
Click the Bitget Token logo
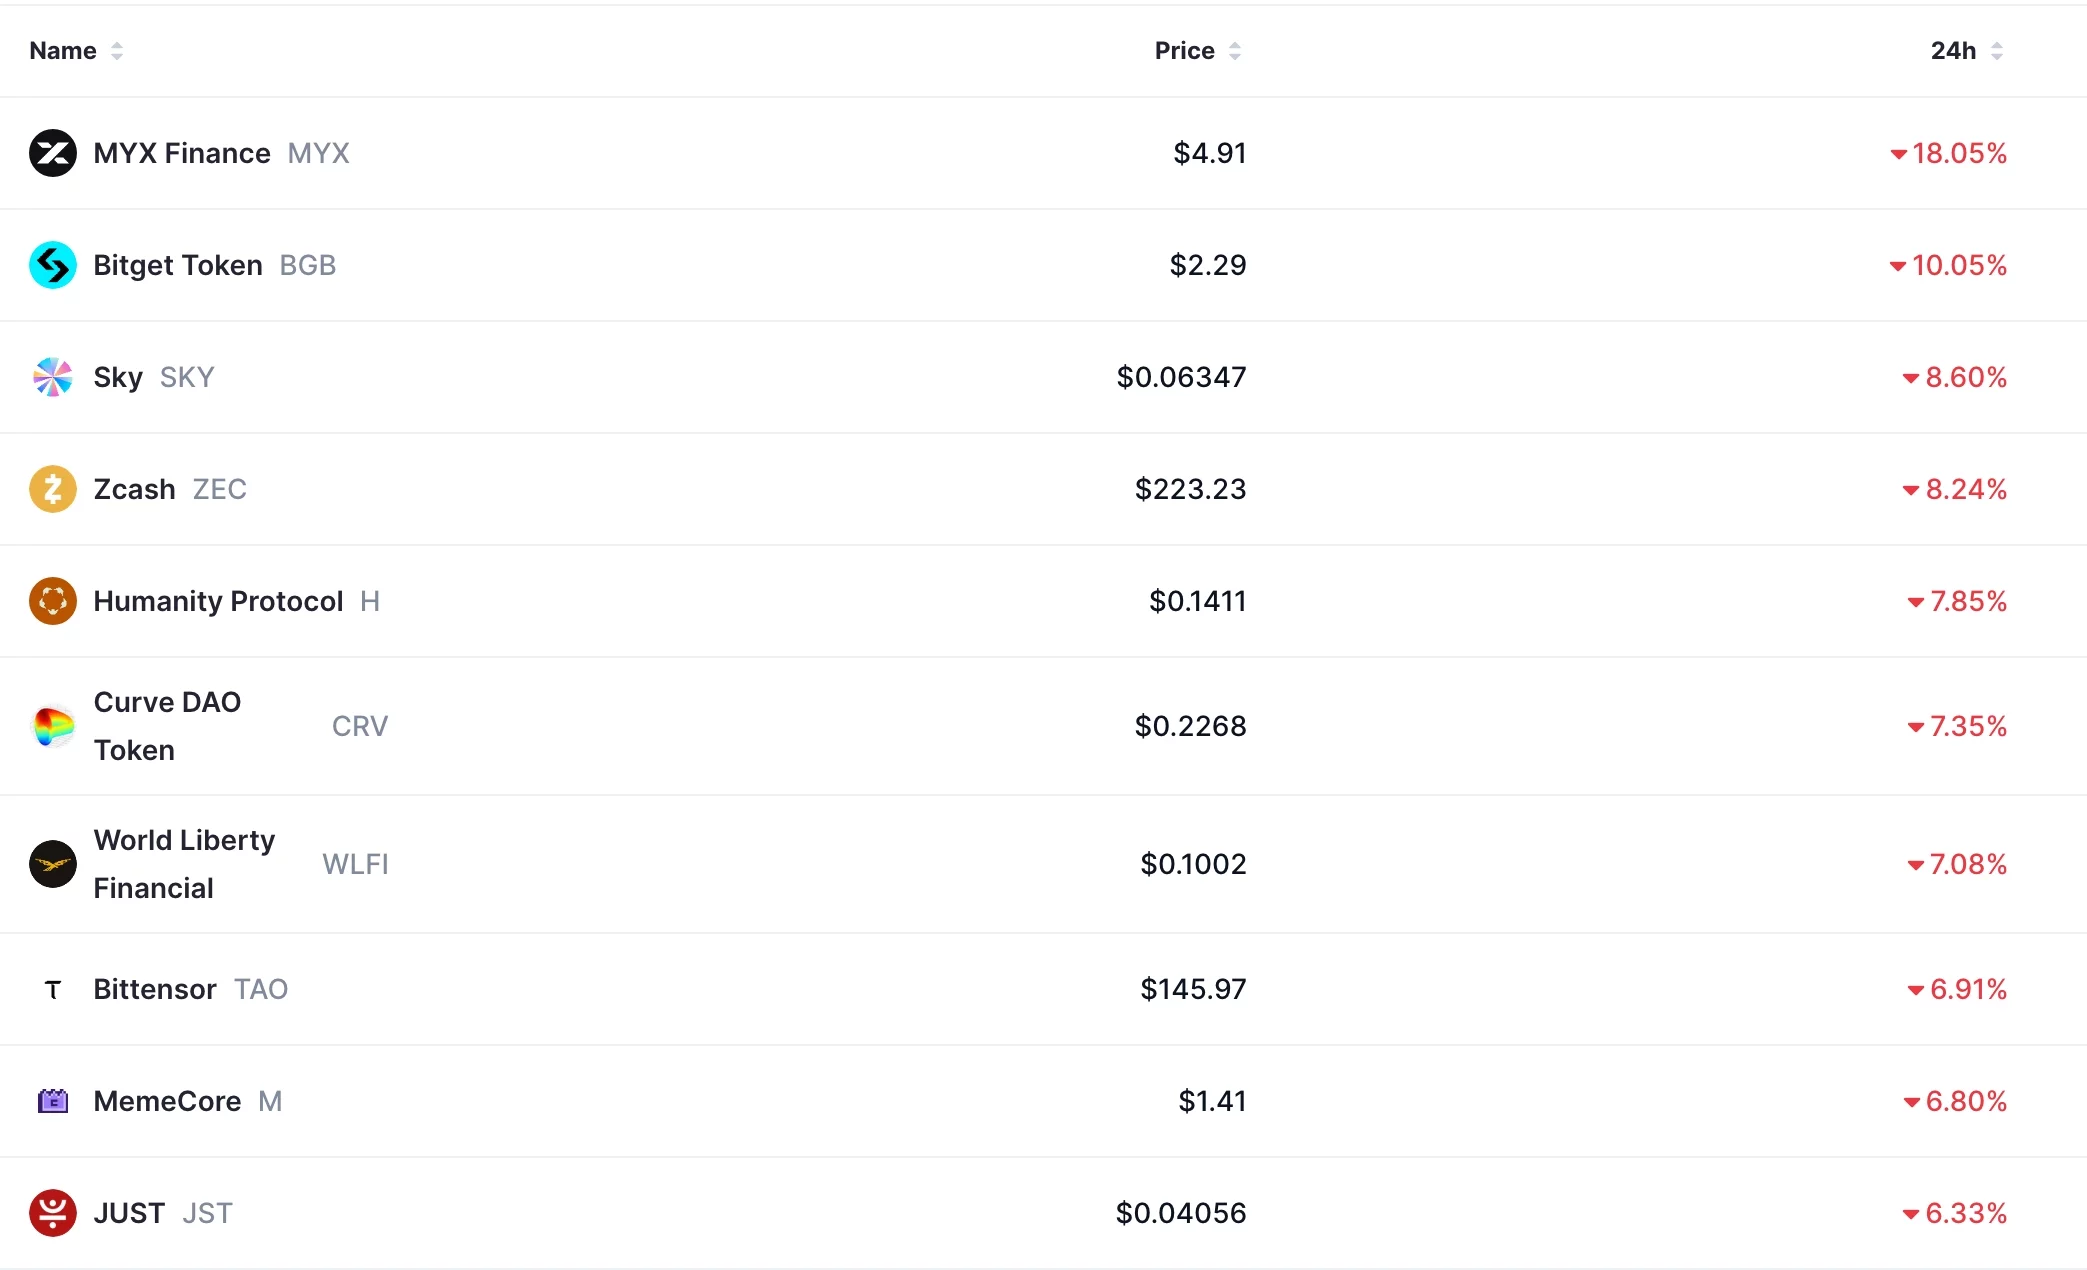pos(53,265)
